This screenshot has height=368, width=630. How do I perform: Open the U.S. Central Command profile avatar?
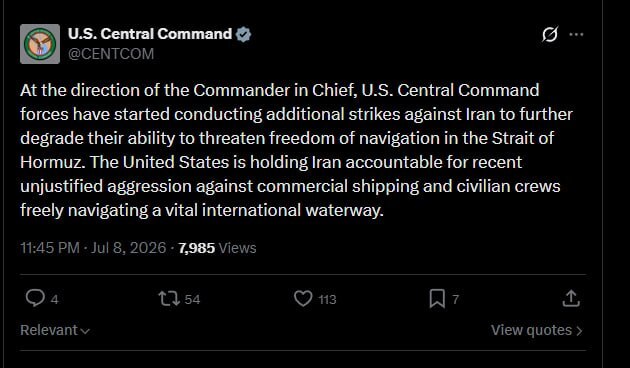pos(40,44)
